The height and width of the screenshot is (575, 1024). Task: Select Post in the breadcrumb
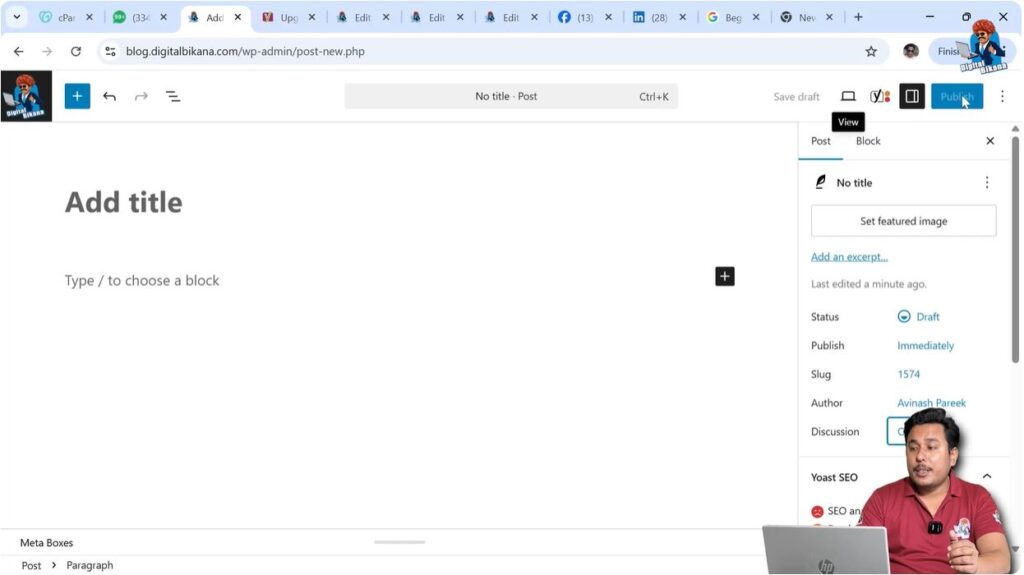coord(31,566)
